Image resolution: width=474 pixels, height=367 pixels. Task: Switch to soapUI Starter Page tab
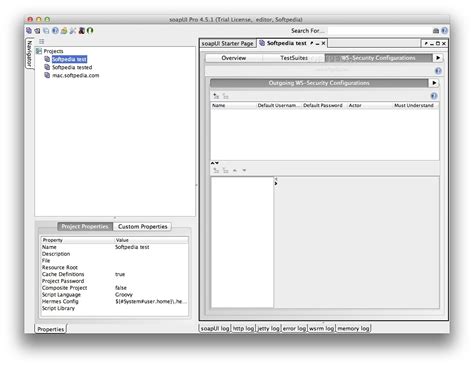(x=227, y=43)
